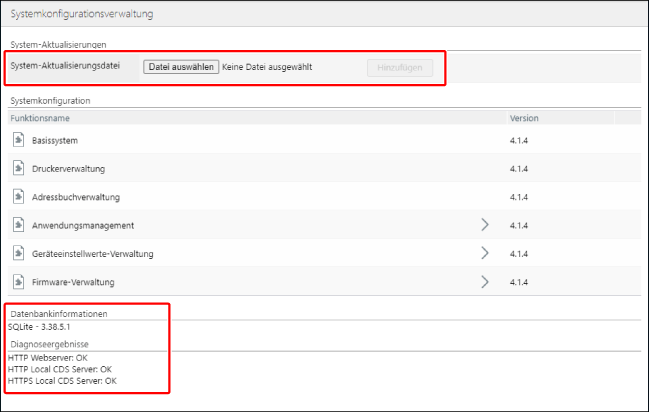The width and height of the screenshot is (649, 412).
Task: Select the Basissystem row label
Action: (x=54, y=140)
